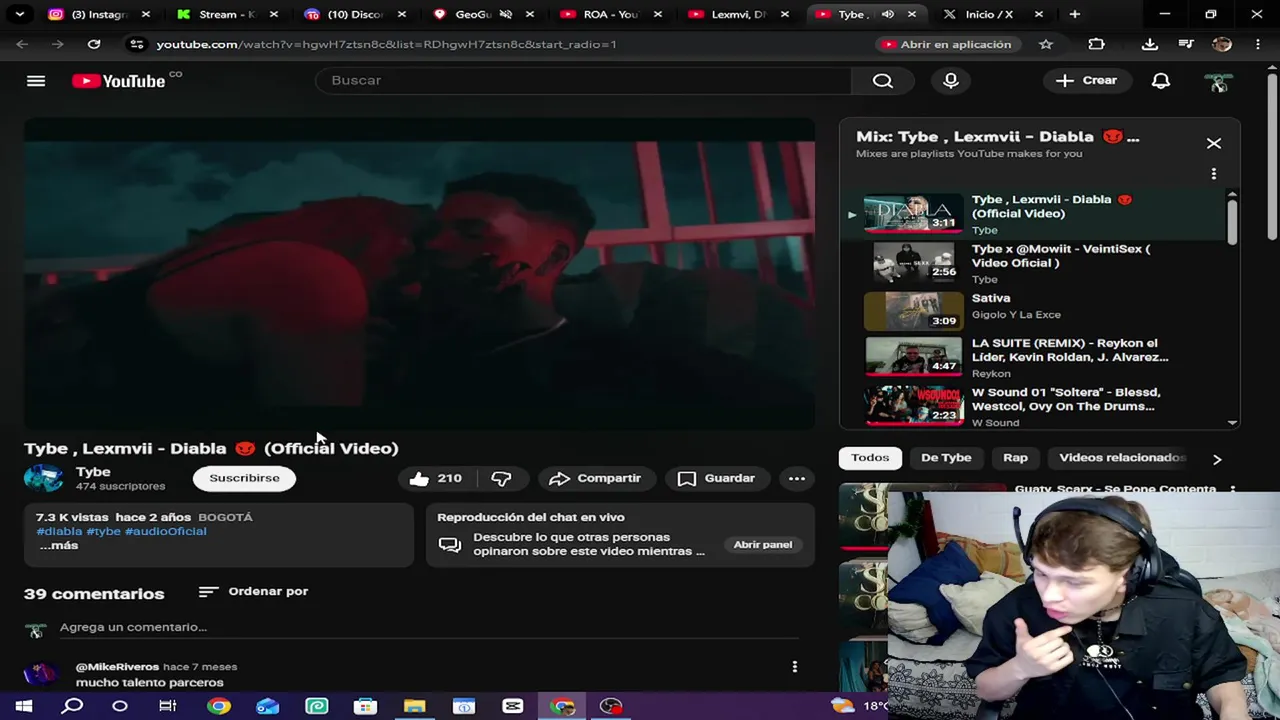The width and height of the screenshot is (1280, 720).
Task: Switch to Stream Kick tab
Action: pyautogui.click(x=225, y=14)
